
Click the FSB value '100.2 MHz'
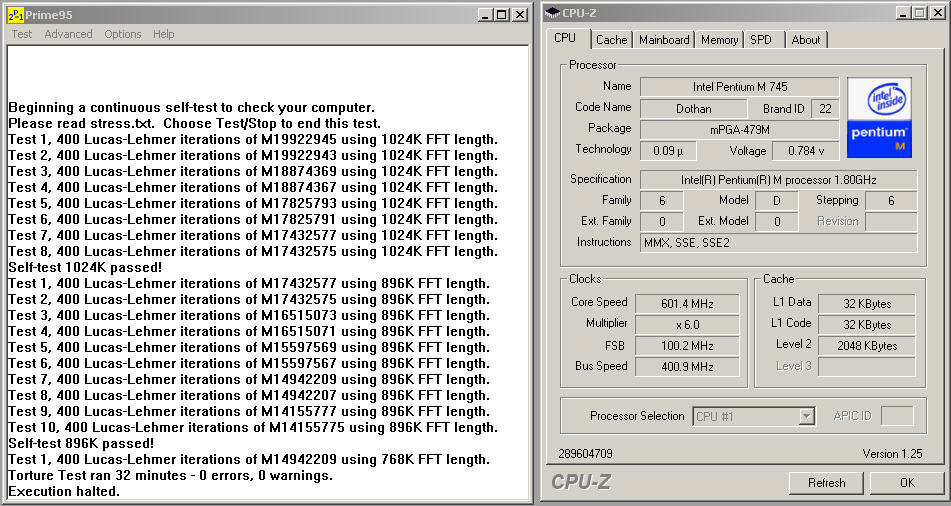pos(687,346)
